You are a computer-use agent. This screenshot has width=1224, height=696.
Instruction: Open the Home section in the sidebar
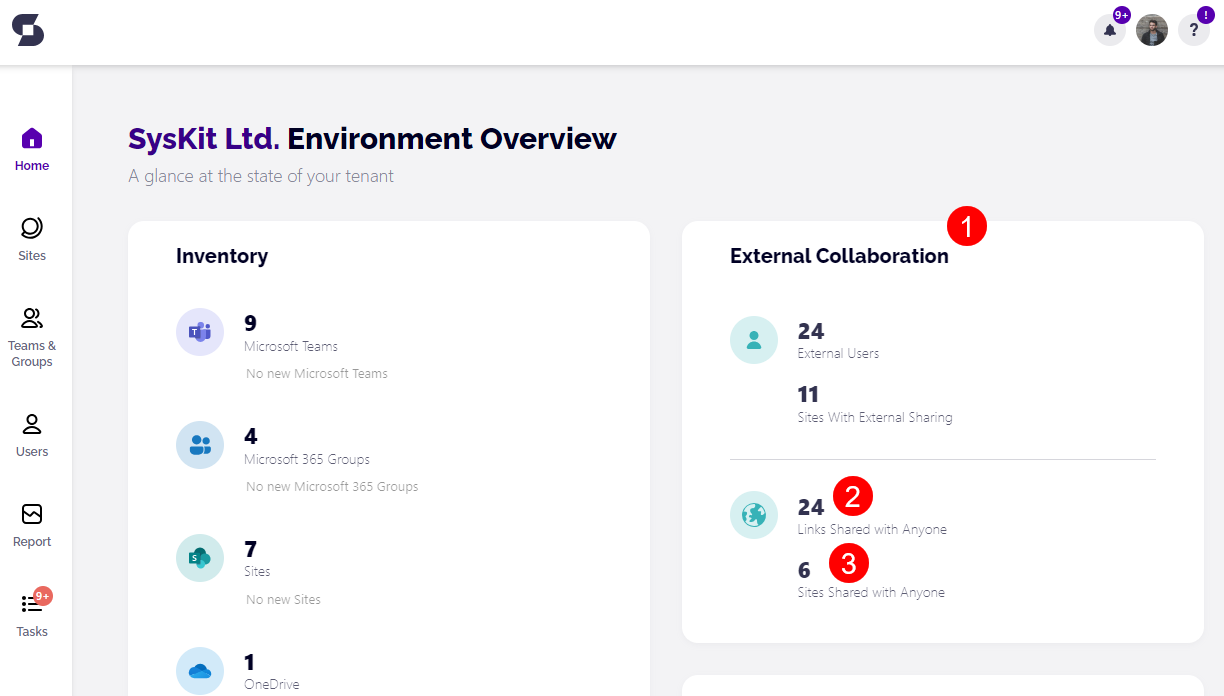coord(32,145)
